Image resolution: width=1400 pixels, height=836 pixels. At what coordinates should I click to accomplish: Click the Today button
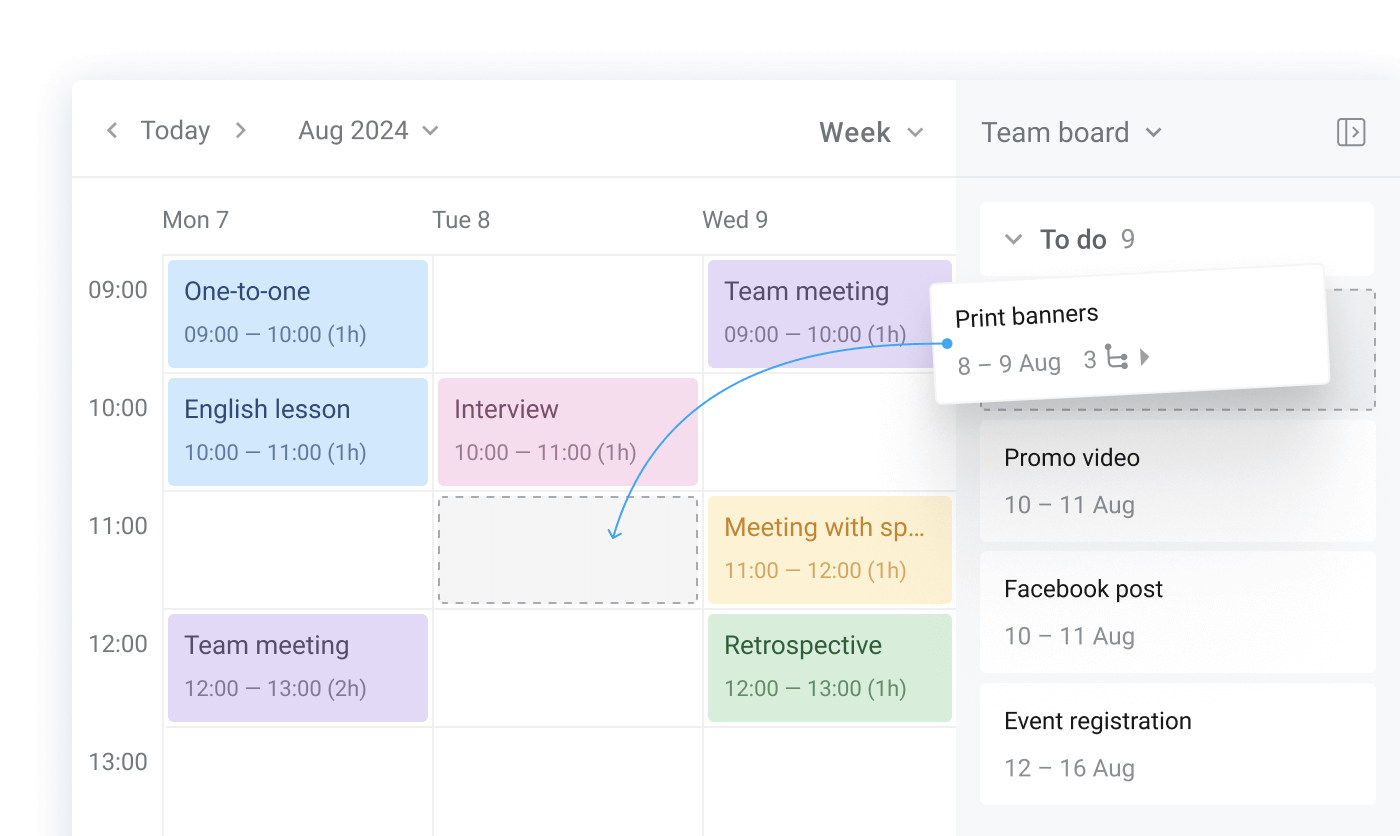tap(175, 130)
